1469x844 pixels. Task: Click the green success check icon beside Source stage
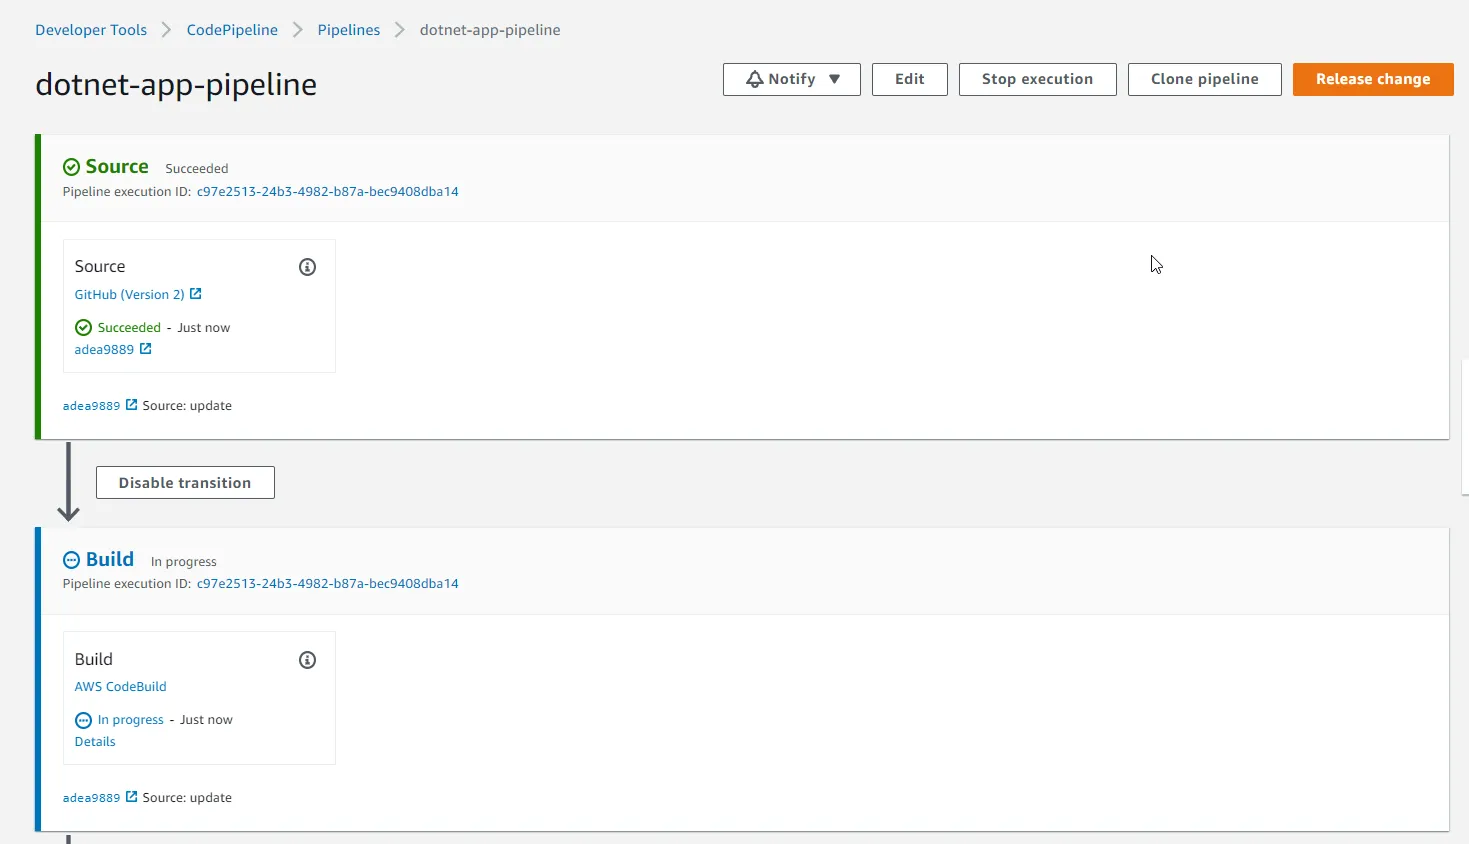70,166
